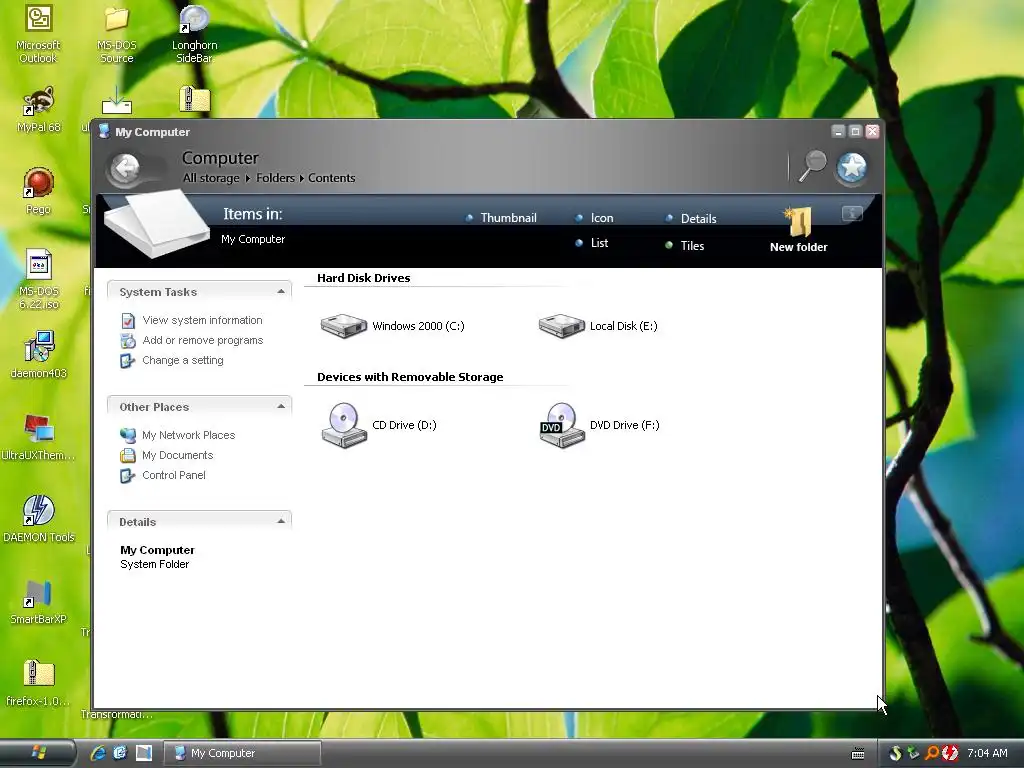Open search with the magnifier icon
This screenshot has height=768, width=1024.
pyautogui.click(x=812, y=166)
